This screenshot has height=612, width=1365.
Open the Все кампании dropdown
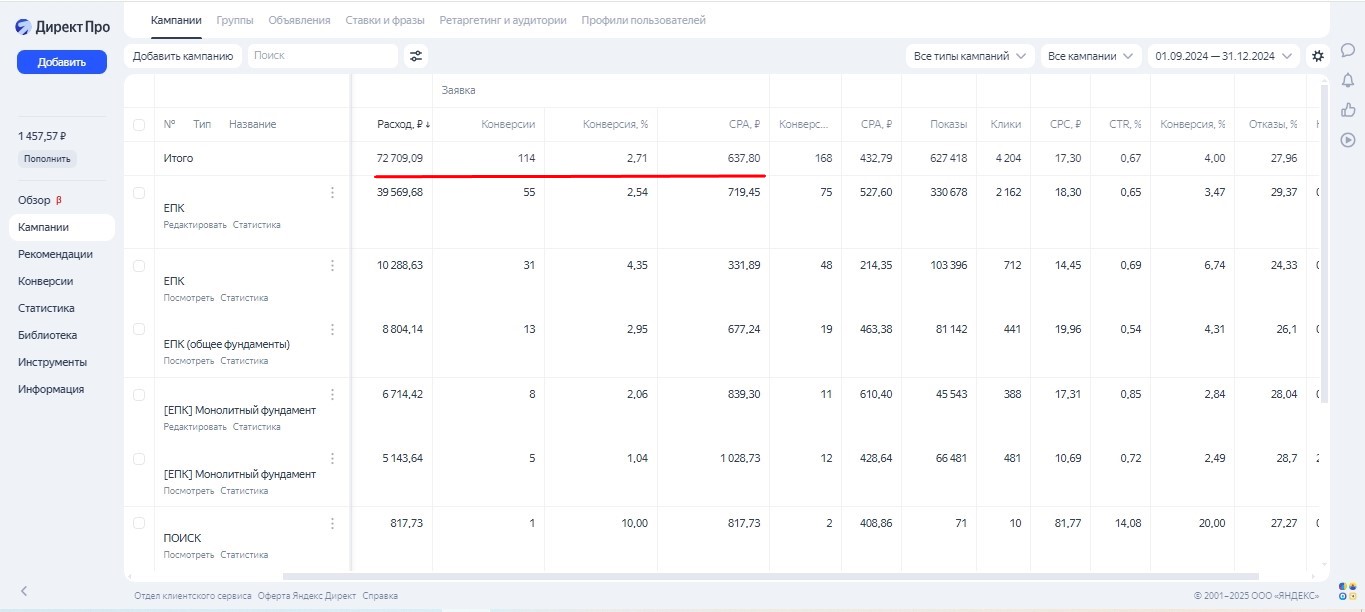pos(1090,56)
